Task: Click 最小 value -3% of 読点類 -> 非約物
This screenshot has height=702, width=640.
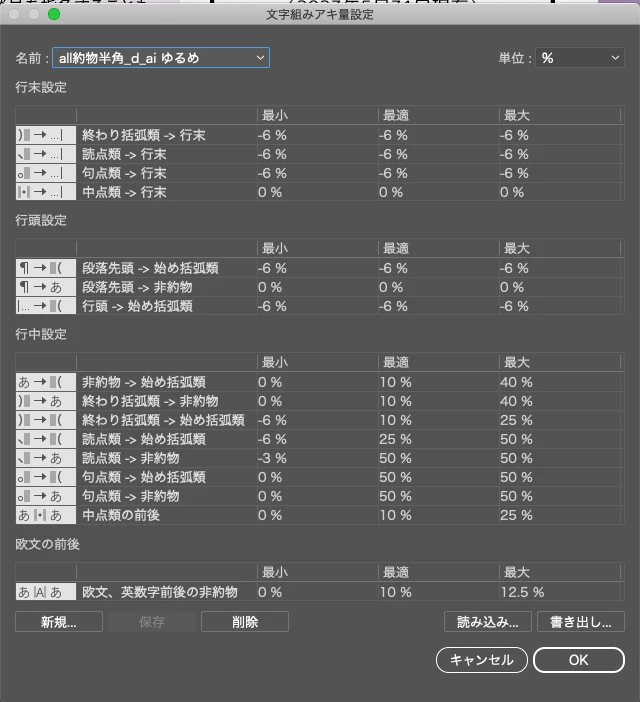Action: 272,458
